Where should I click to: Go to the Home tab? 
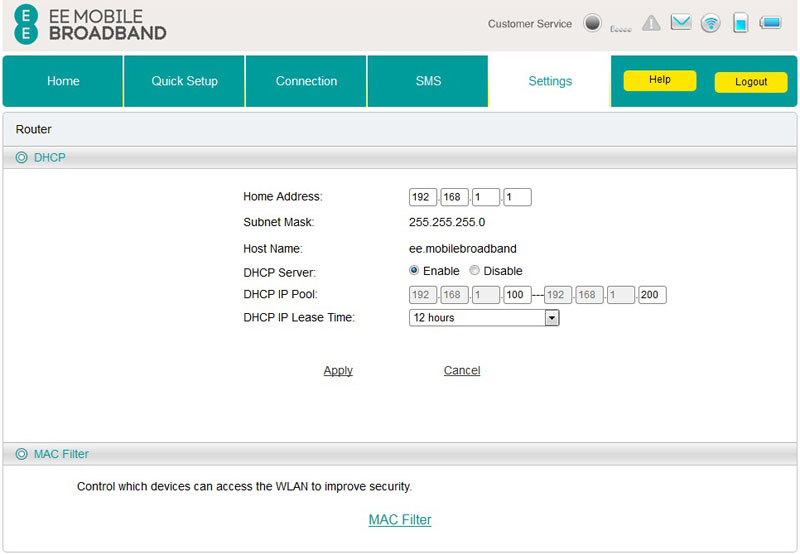[63, 81]
